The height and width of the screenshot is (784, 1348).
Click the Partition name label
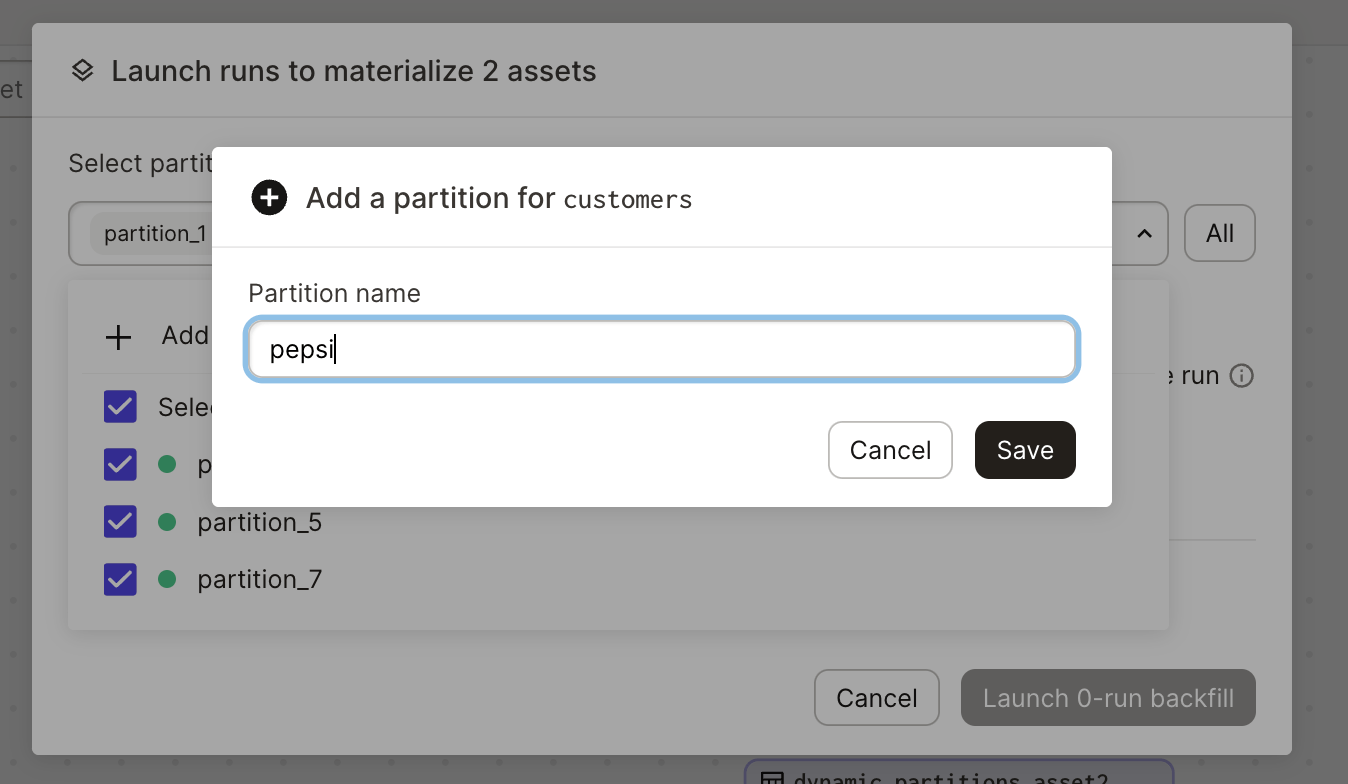coord(334,293)
